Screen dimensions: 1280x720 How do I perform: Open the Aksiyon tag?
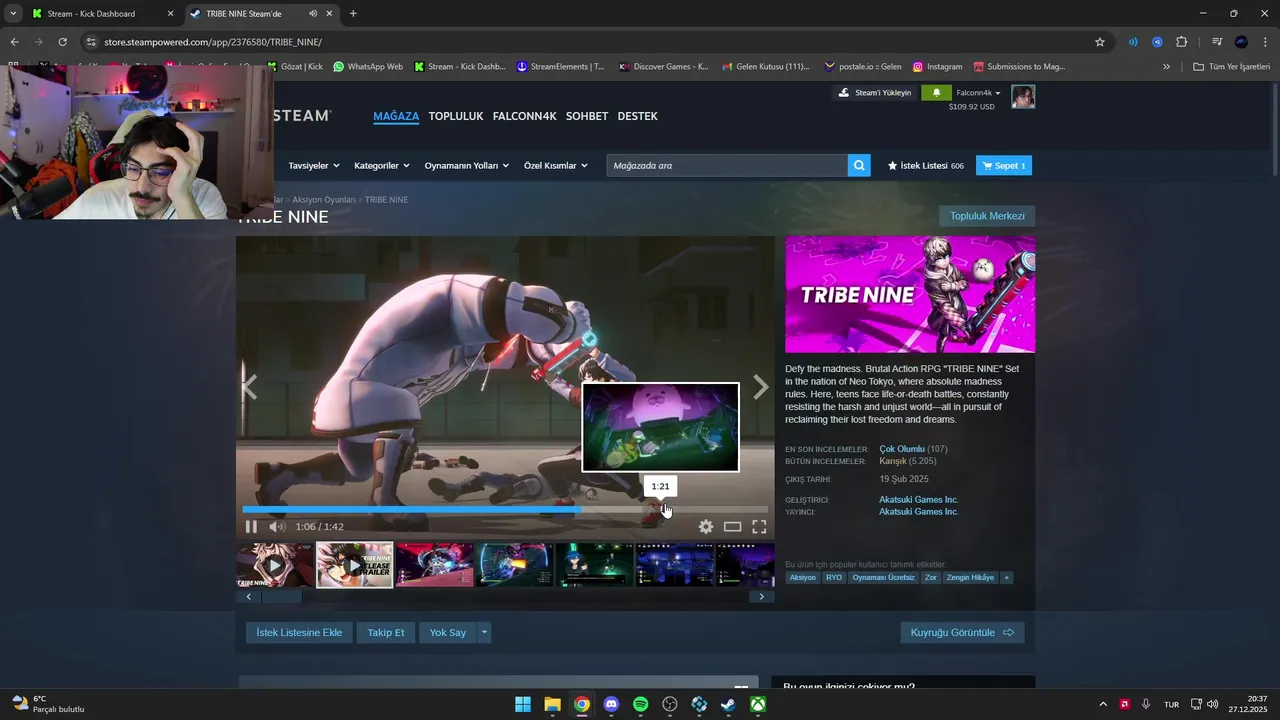point(802,577)
